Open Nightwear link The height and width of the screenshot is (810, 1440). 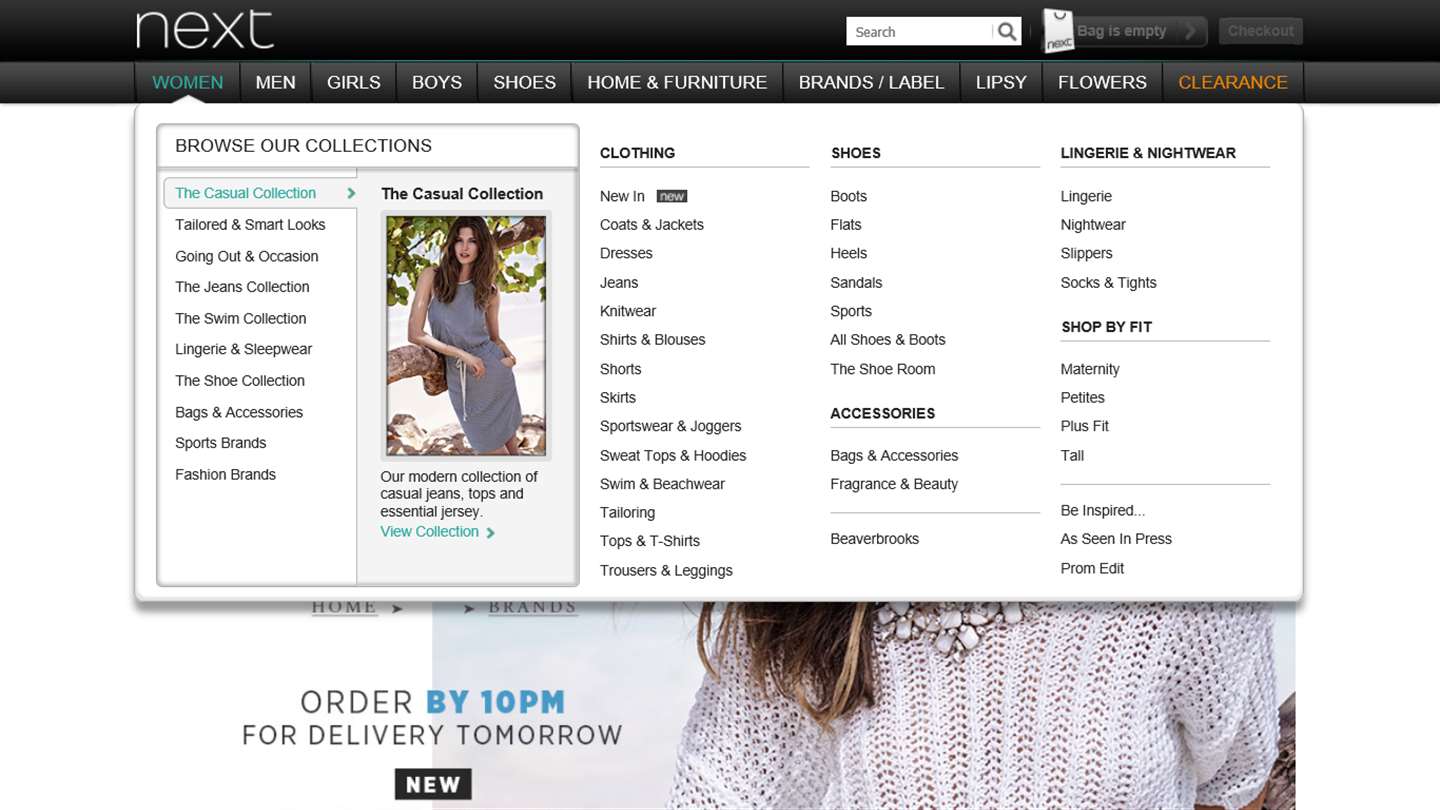(x=1093, y=225)
